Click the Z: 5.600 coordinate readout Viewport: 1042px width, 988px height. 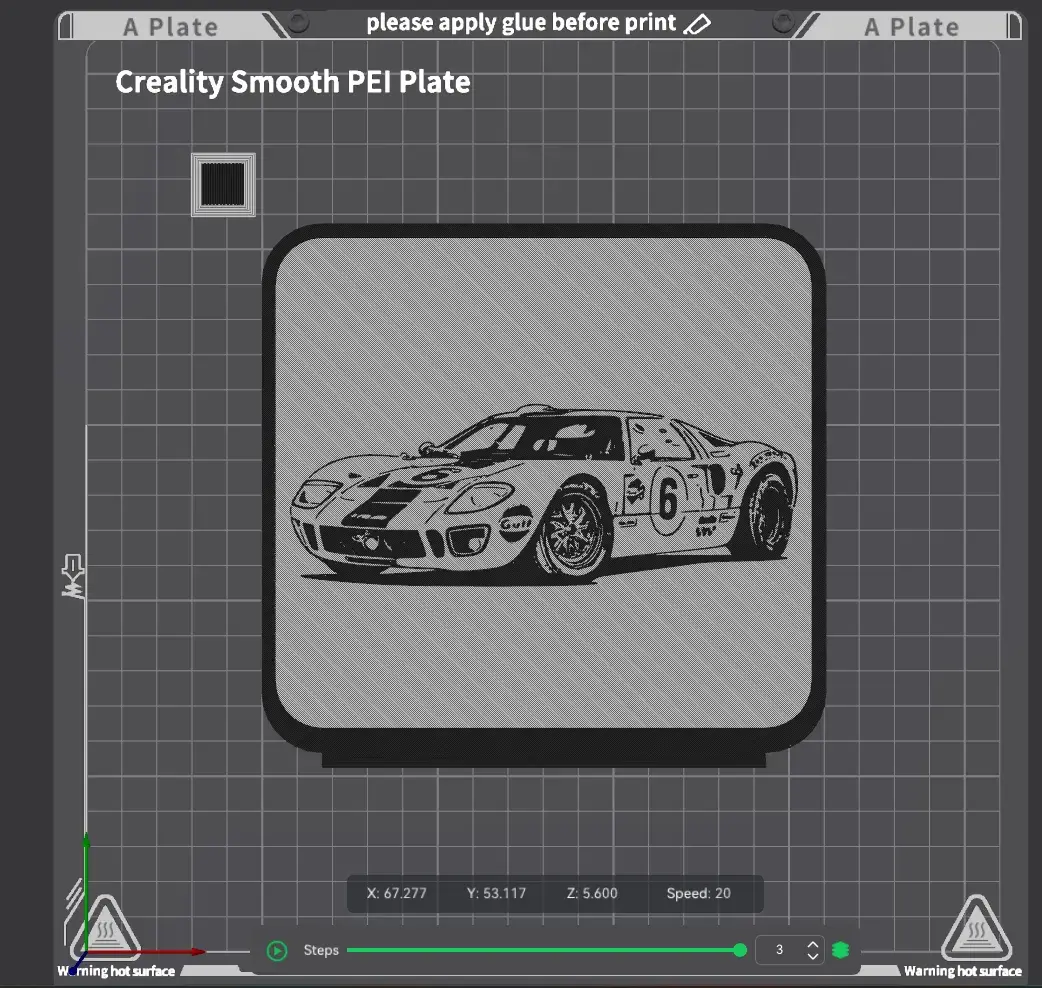(592, 894)
